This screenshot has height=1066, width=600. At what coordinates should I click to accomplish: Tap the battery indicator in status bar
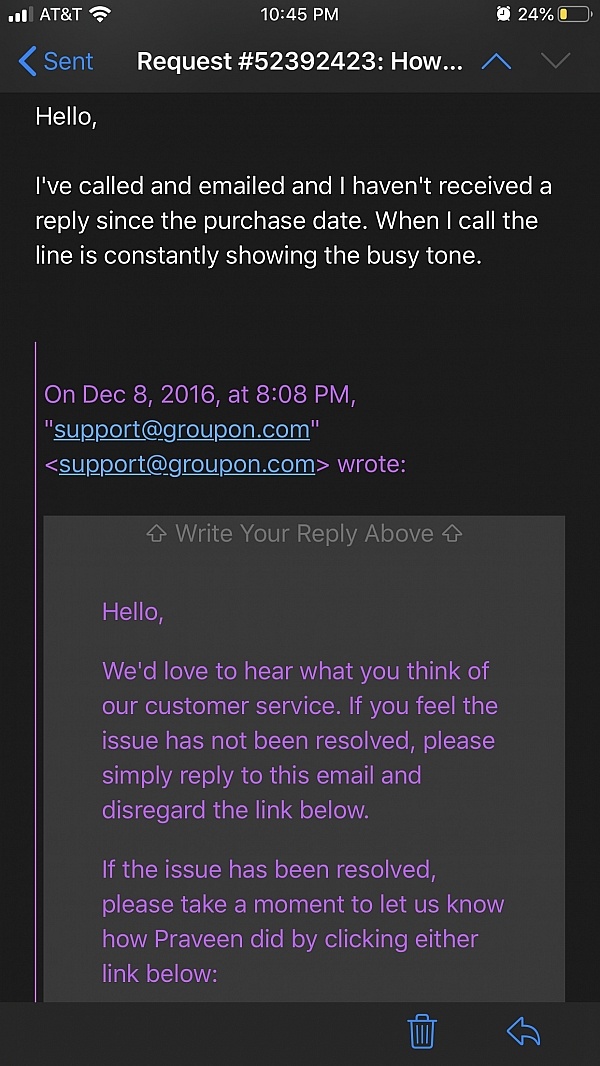[x=575, y=14]
